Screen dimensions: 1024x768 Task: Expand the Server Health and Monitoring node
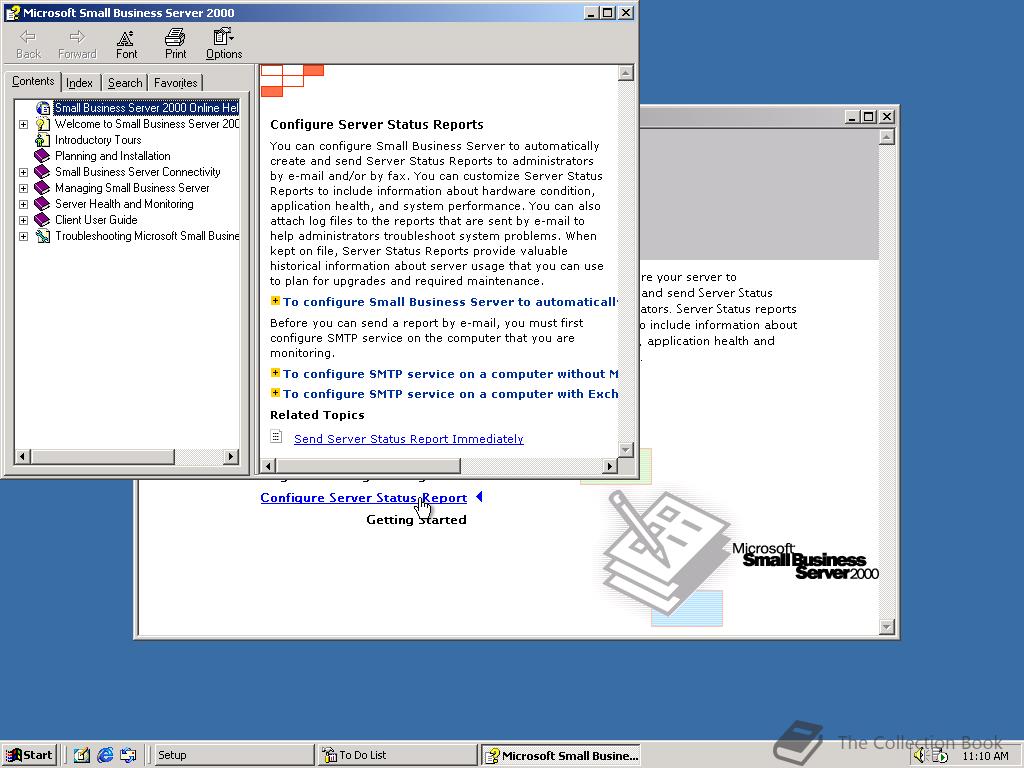point(24,204)
